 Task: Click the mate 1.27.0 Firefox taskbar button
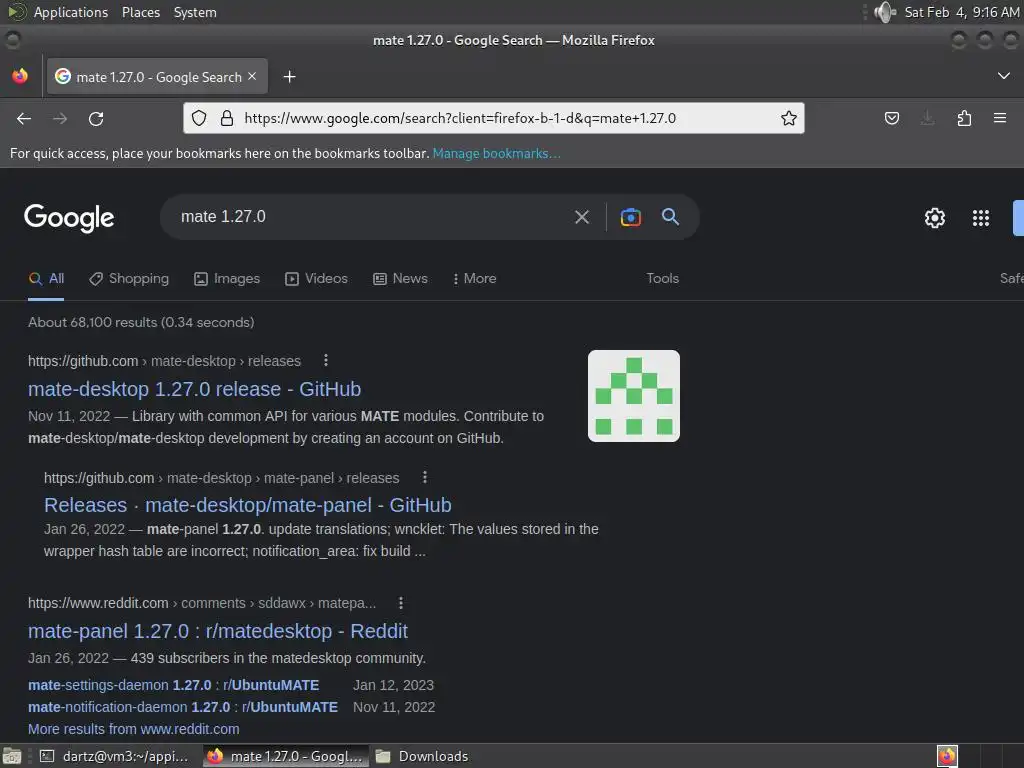coord(285,756)
